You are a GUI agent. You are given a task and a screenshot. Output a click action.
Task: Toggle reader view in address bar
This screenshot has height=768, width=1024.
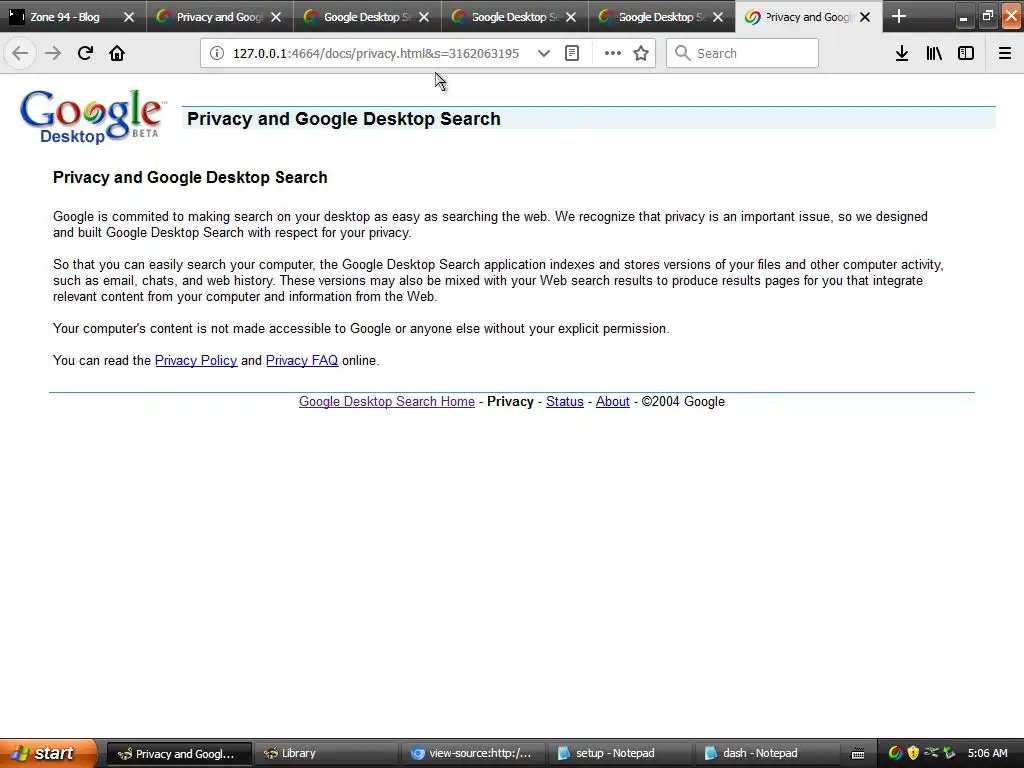point(572,54)
